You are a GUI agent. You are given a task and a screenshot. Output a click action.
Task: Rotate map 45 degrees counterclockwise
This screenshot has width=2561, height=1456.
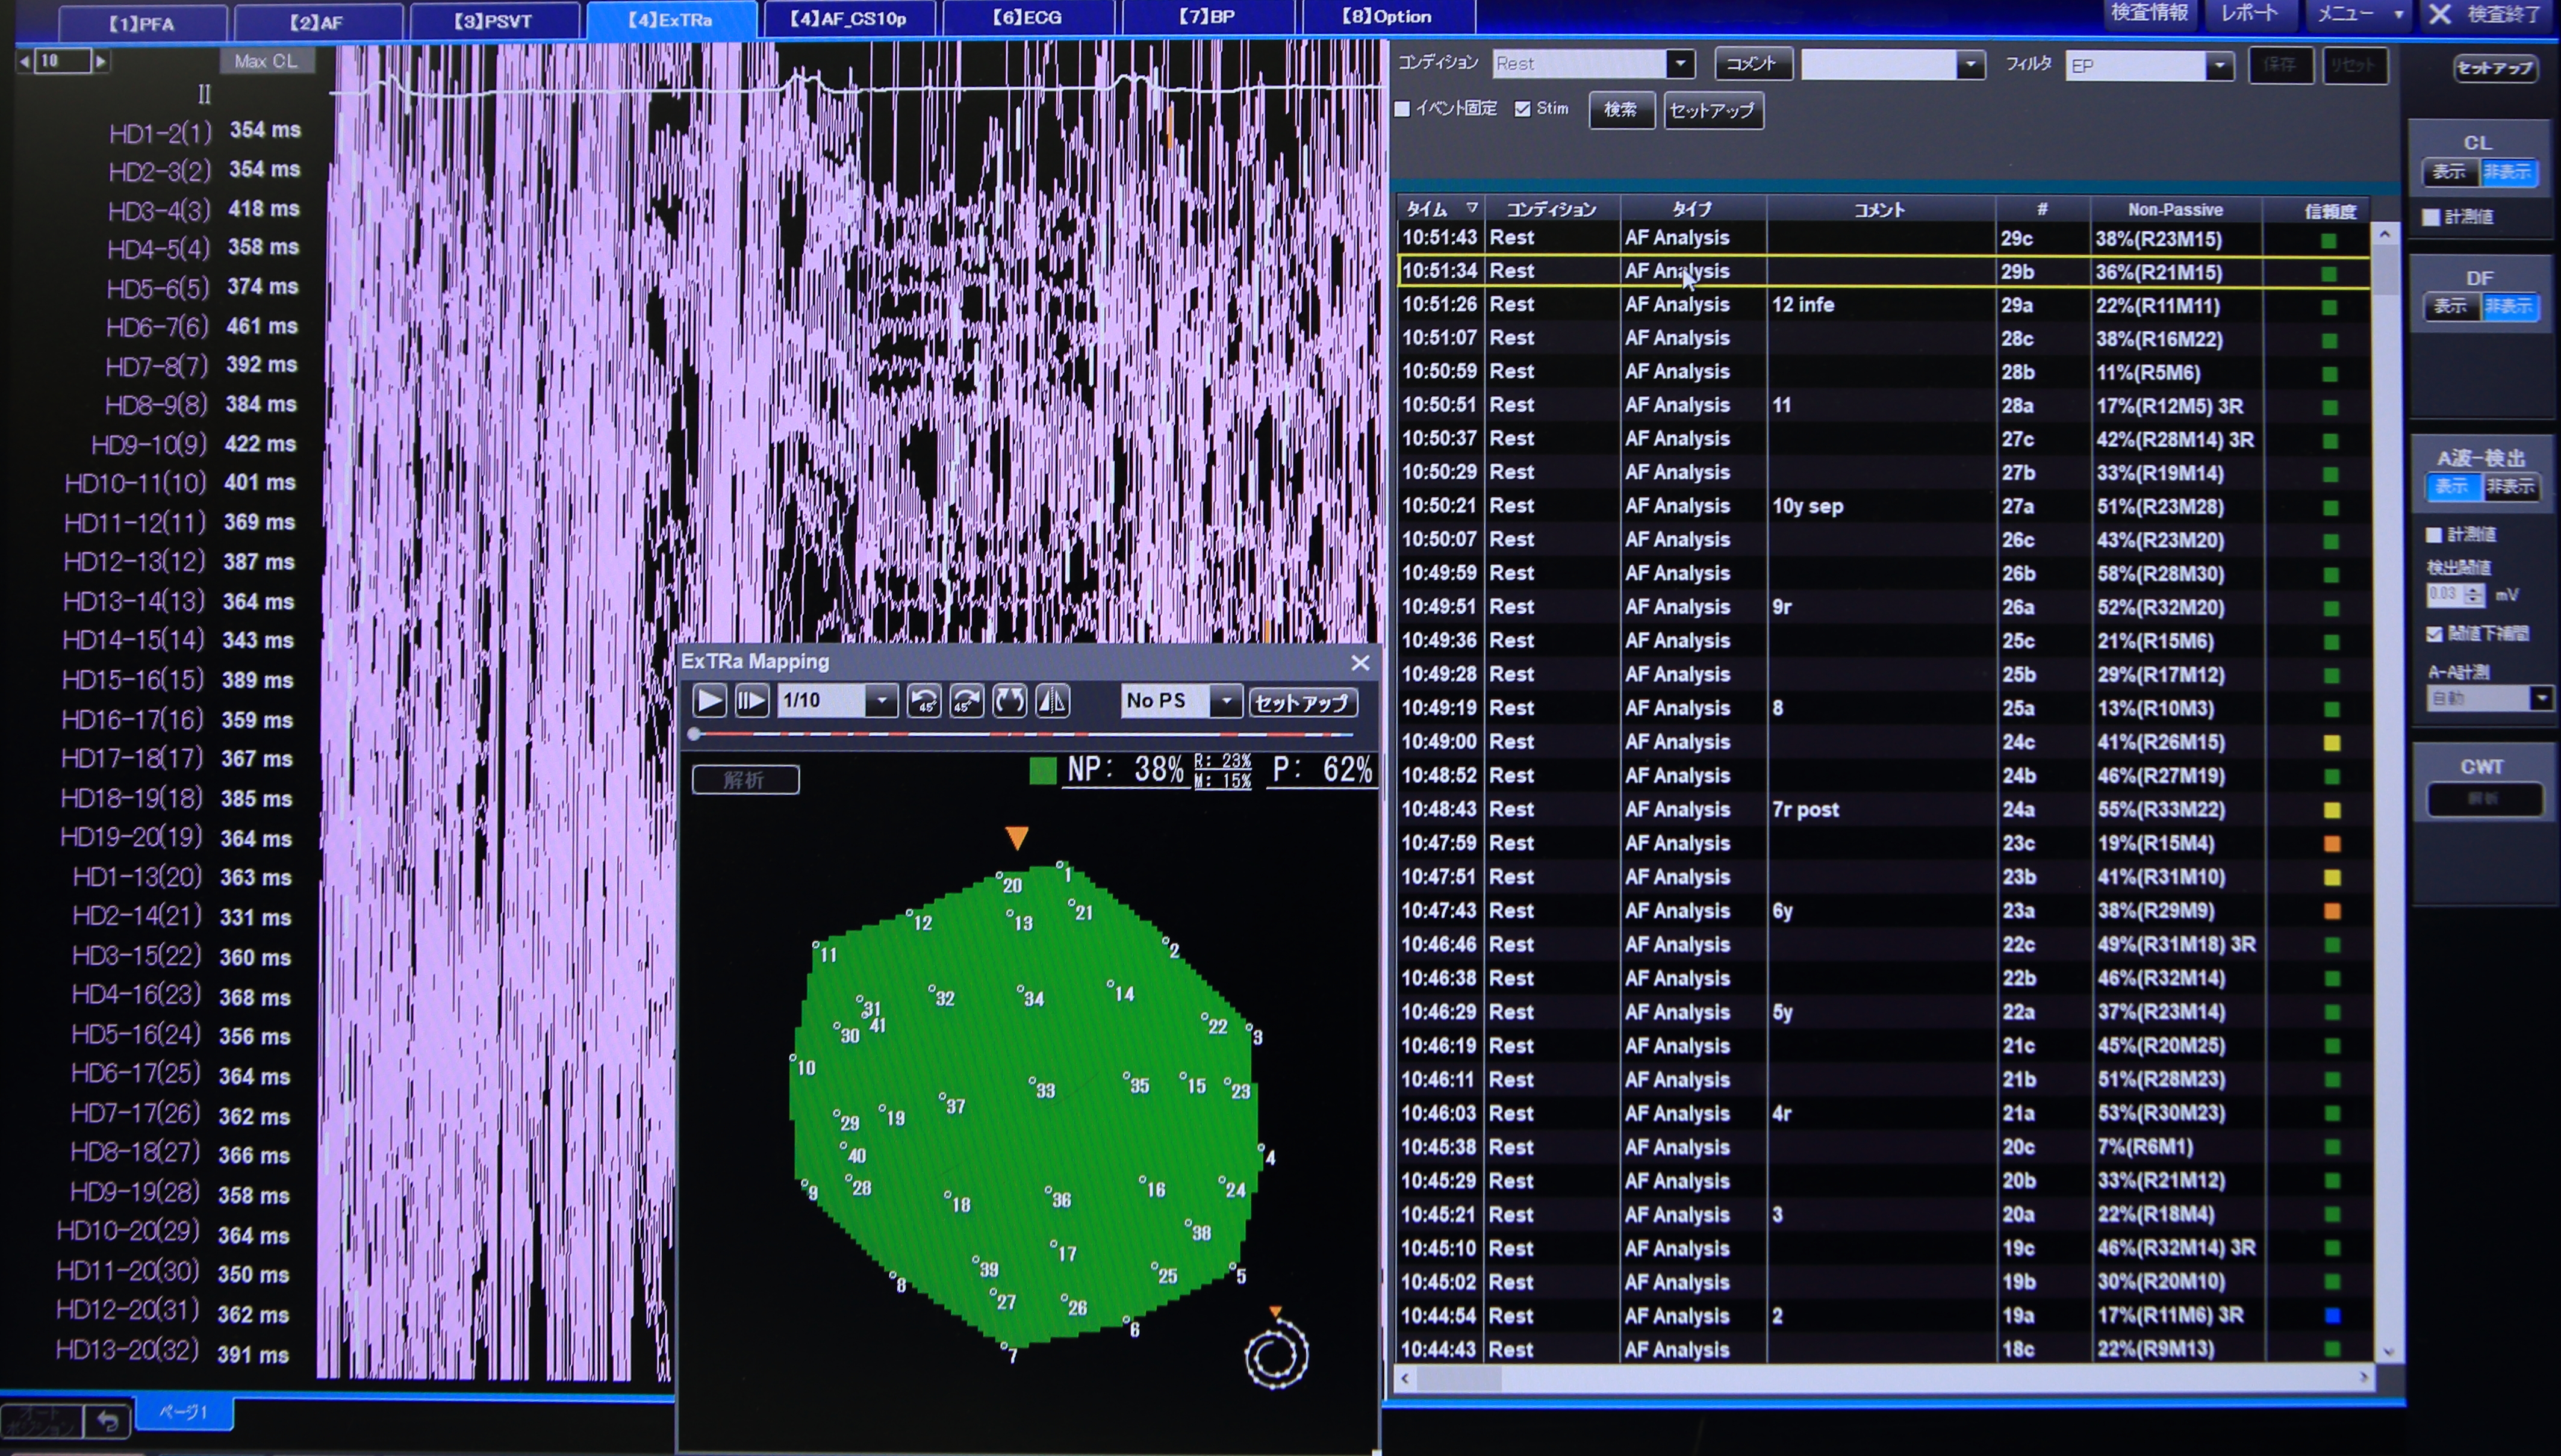pyautogui.click(x=923, y=701)
